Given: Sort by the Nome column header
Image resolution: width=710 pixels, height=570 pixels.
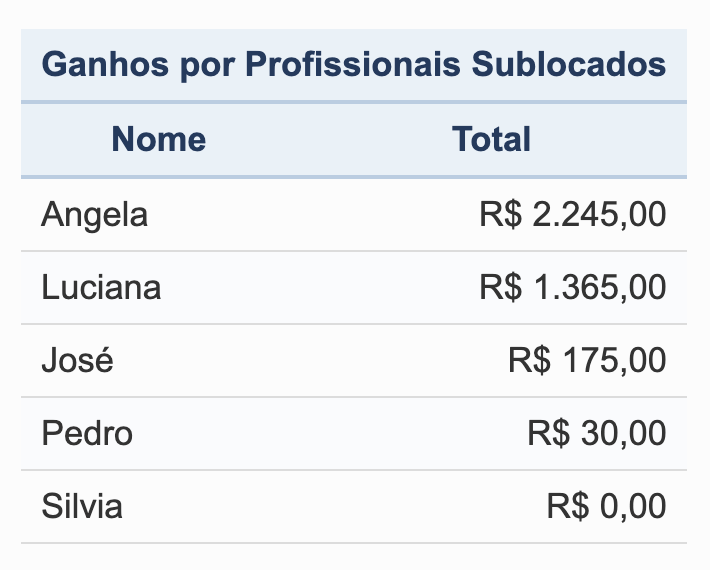Looking at the screenshot, I should coord(159,139).
